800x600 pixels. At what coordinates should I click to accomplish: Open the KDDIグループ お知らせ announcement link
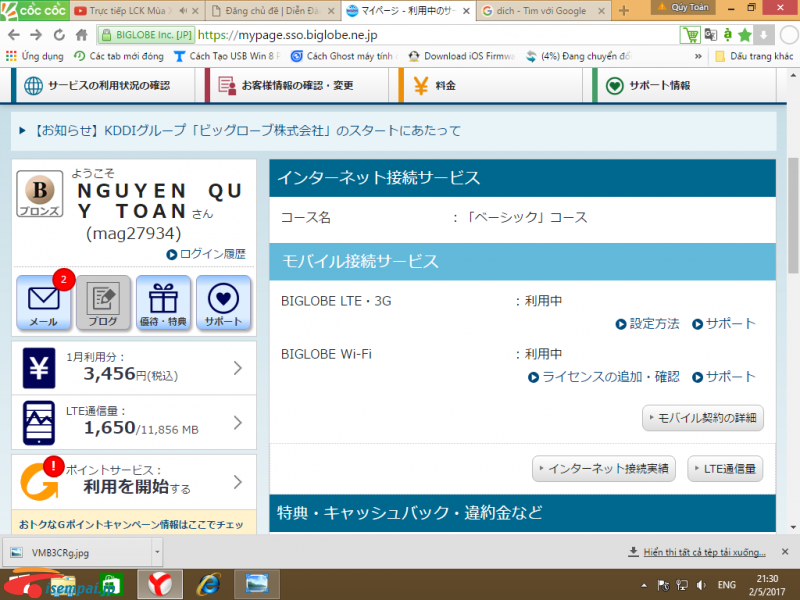coord(246,131)
